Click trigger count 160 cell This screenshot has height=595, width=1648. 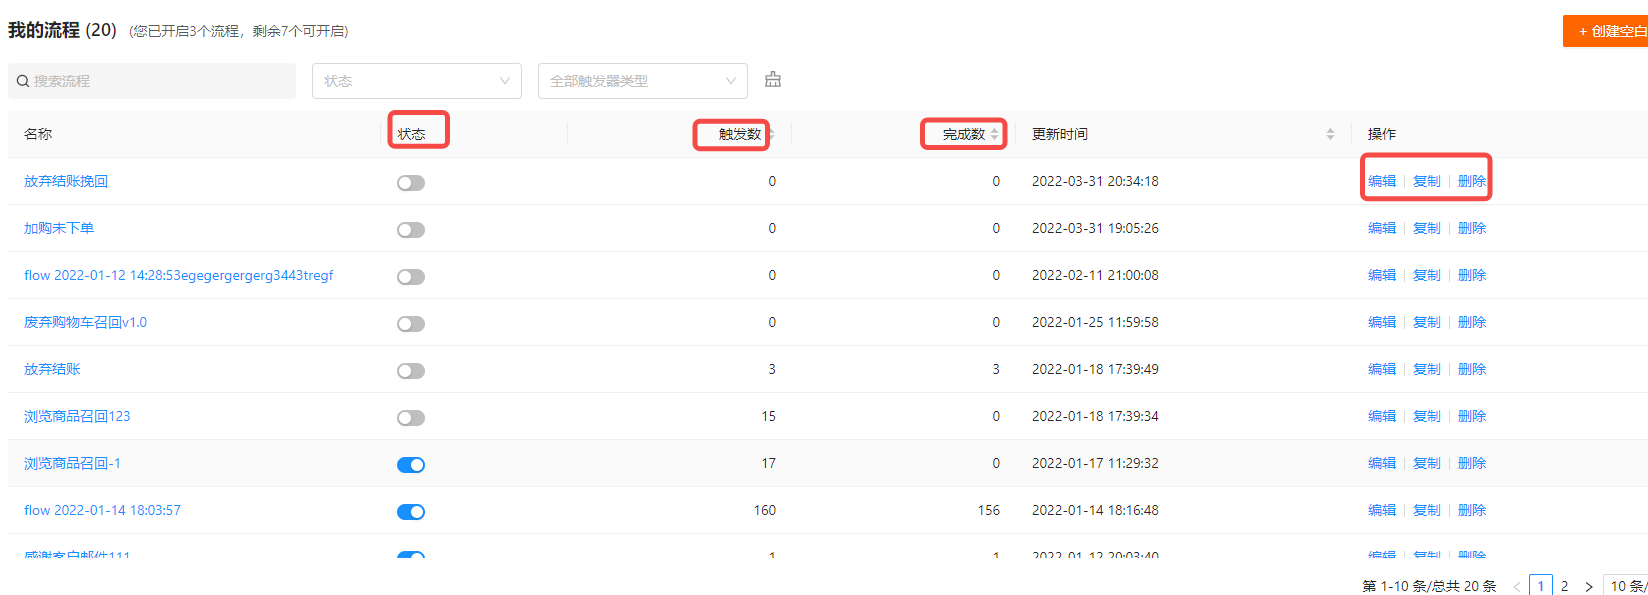pyautogui.click(x=765, y=510)
